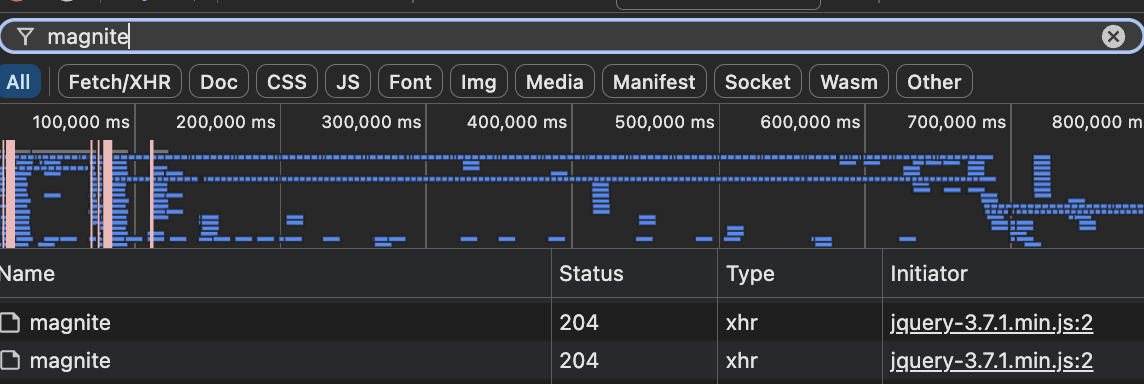Clear the magnite filter text
This screenshot has width=1144, height=384.
click(x=1113, y=37)
